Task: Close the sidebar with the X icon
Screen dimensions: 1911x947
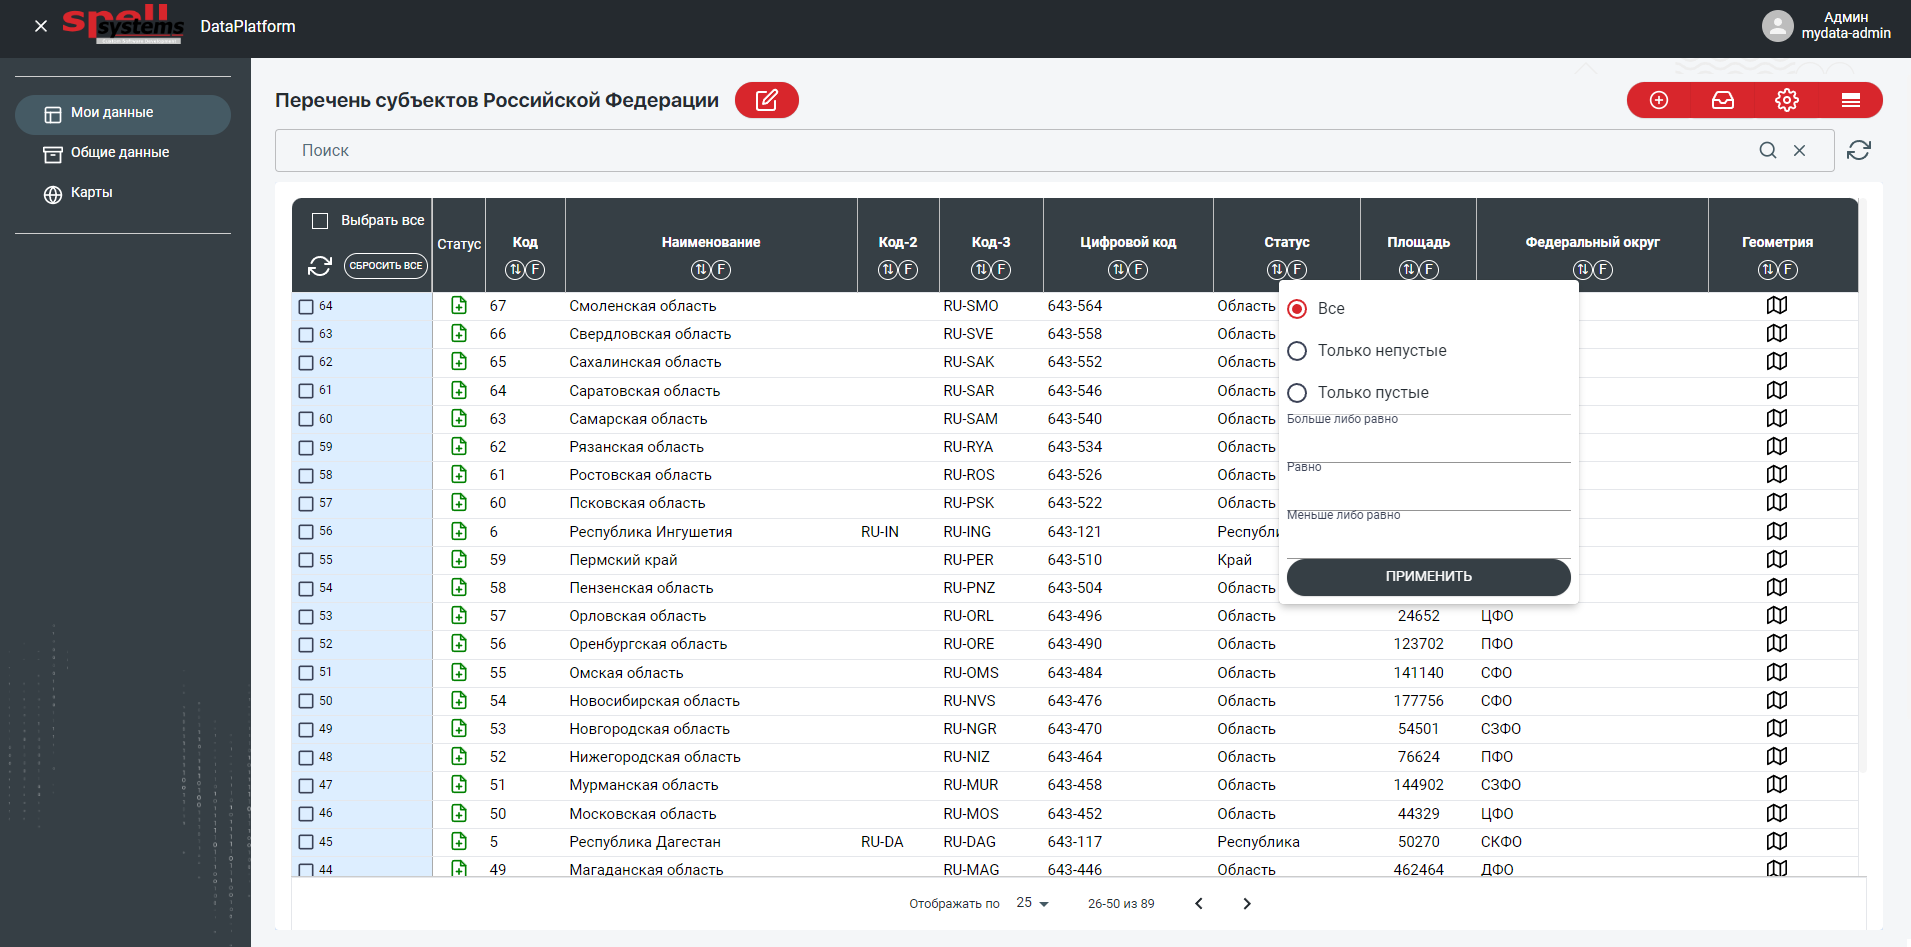Action: click(41, 26)
